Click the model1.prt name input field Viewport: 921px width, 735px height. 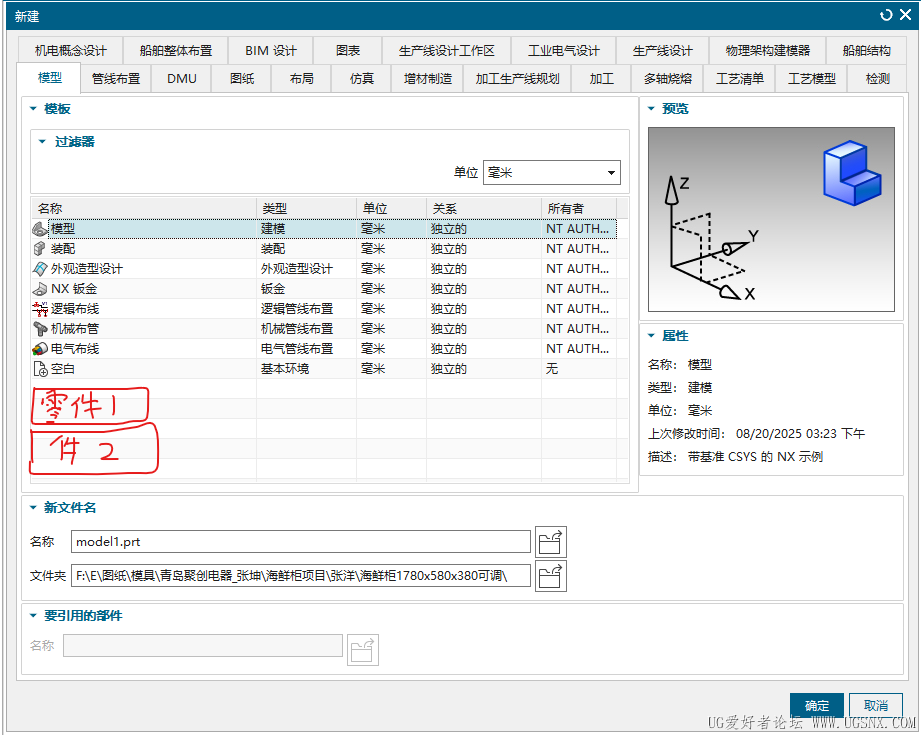[x=300, y=542]
